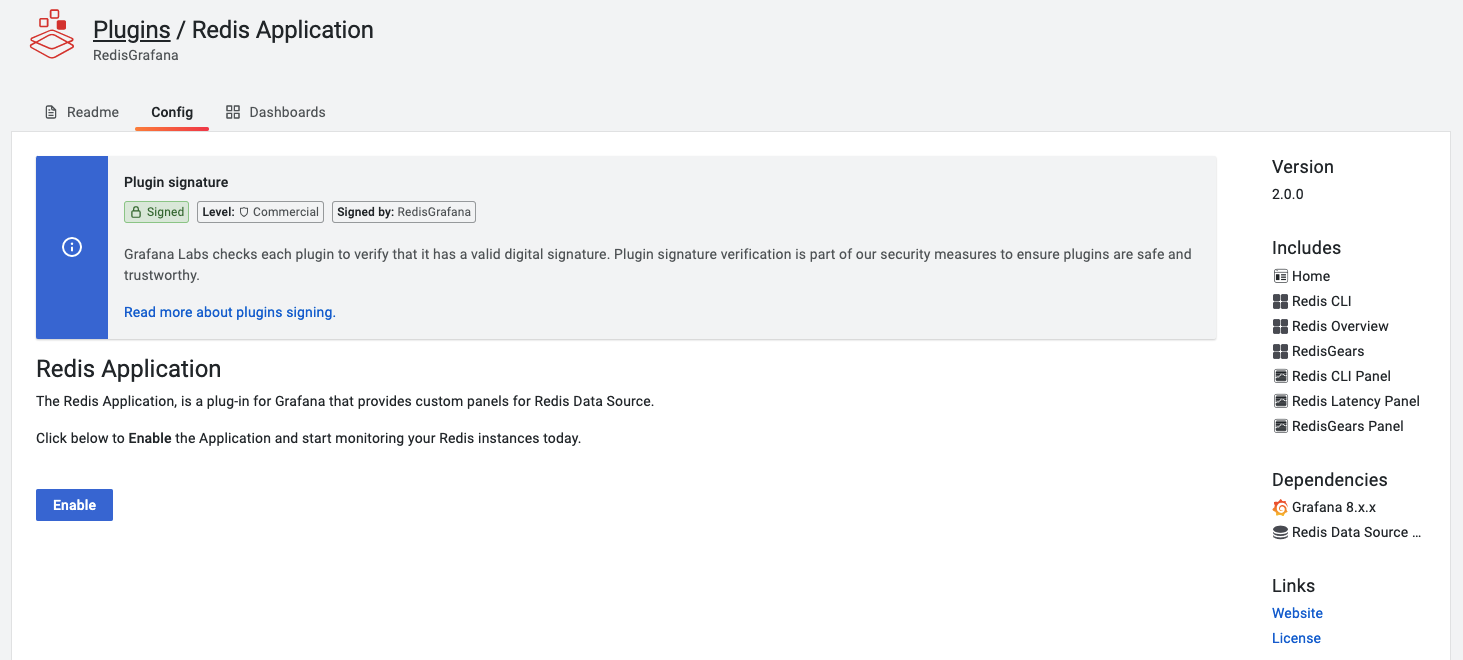Click the Redis Latency Panel icon
Image resolution: width=1463 pixels, height=660 pixels.
1280,401
